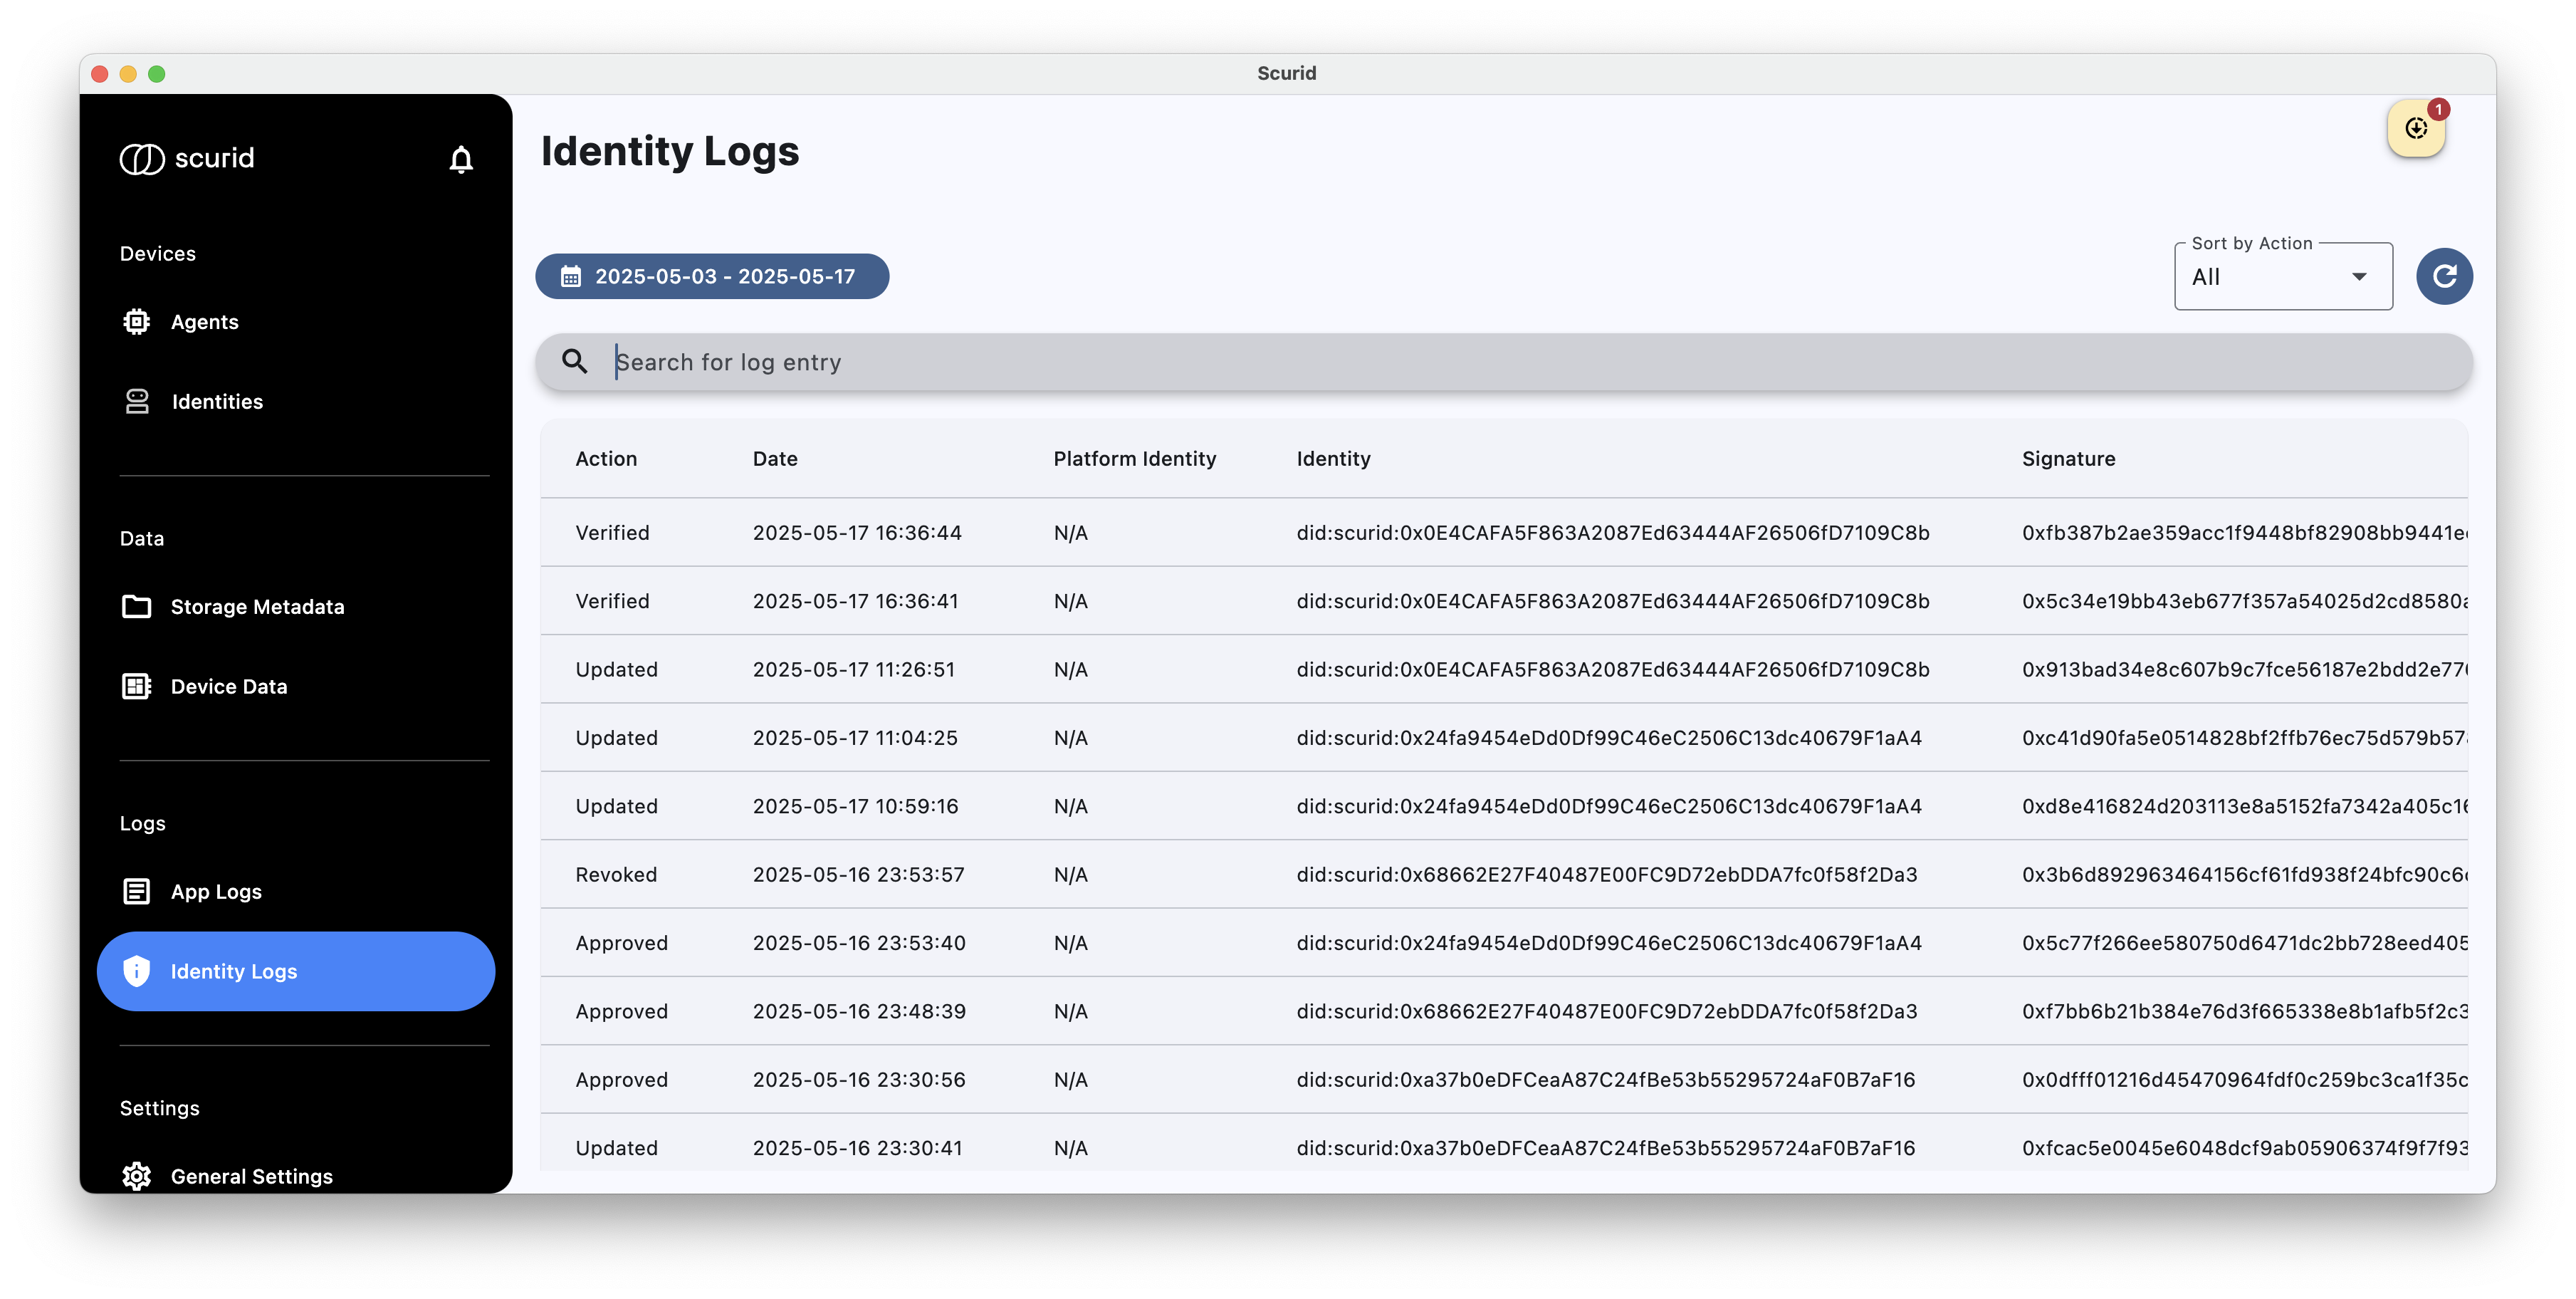Click the Platform Identity column header
2576x1299 pixels.
pyautogui.click(x=1135, y=458)
